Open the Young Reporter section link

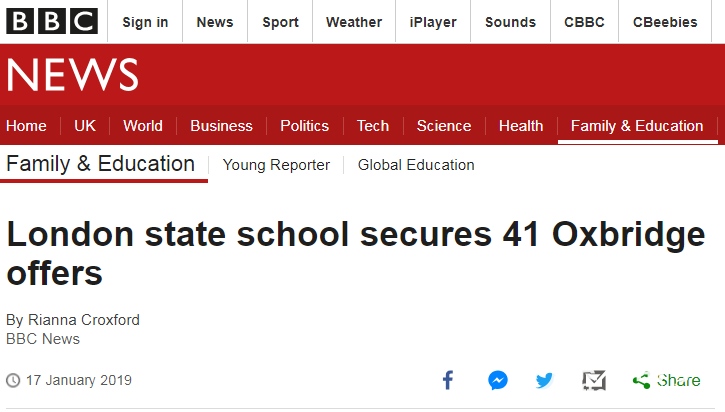[276, 165]
